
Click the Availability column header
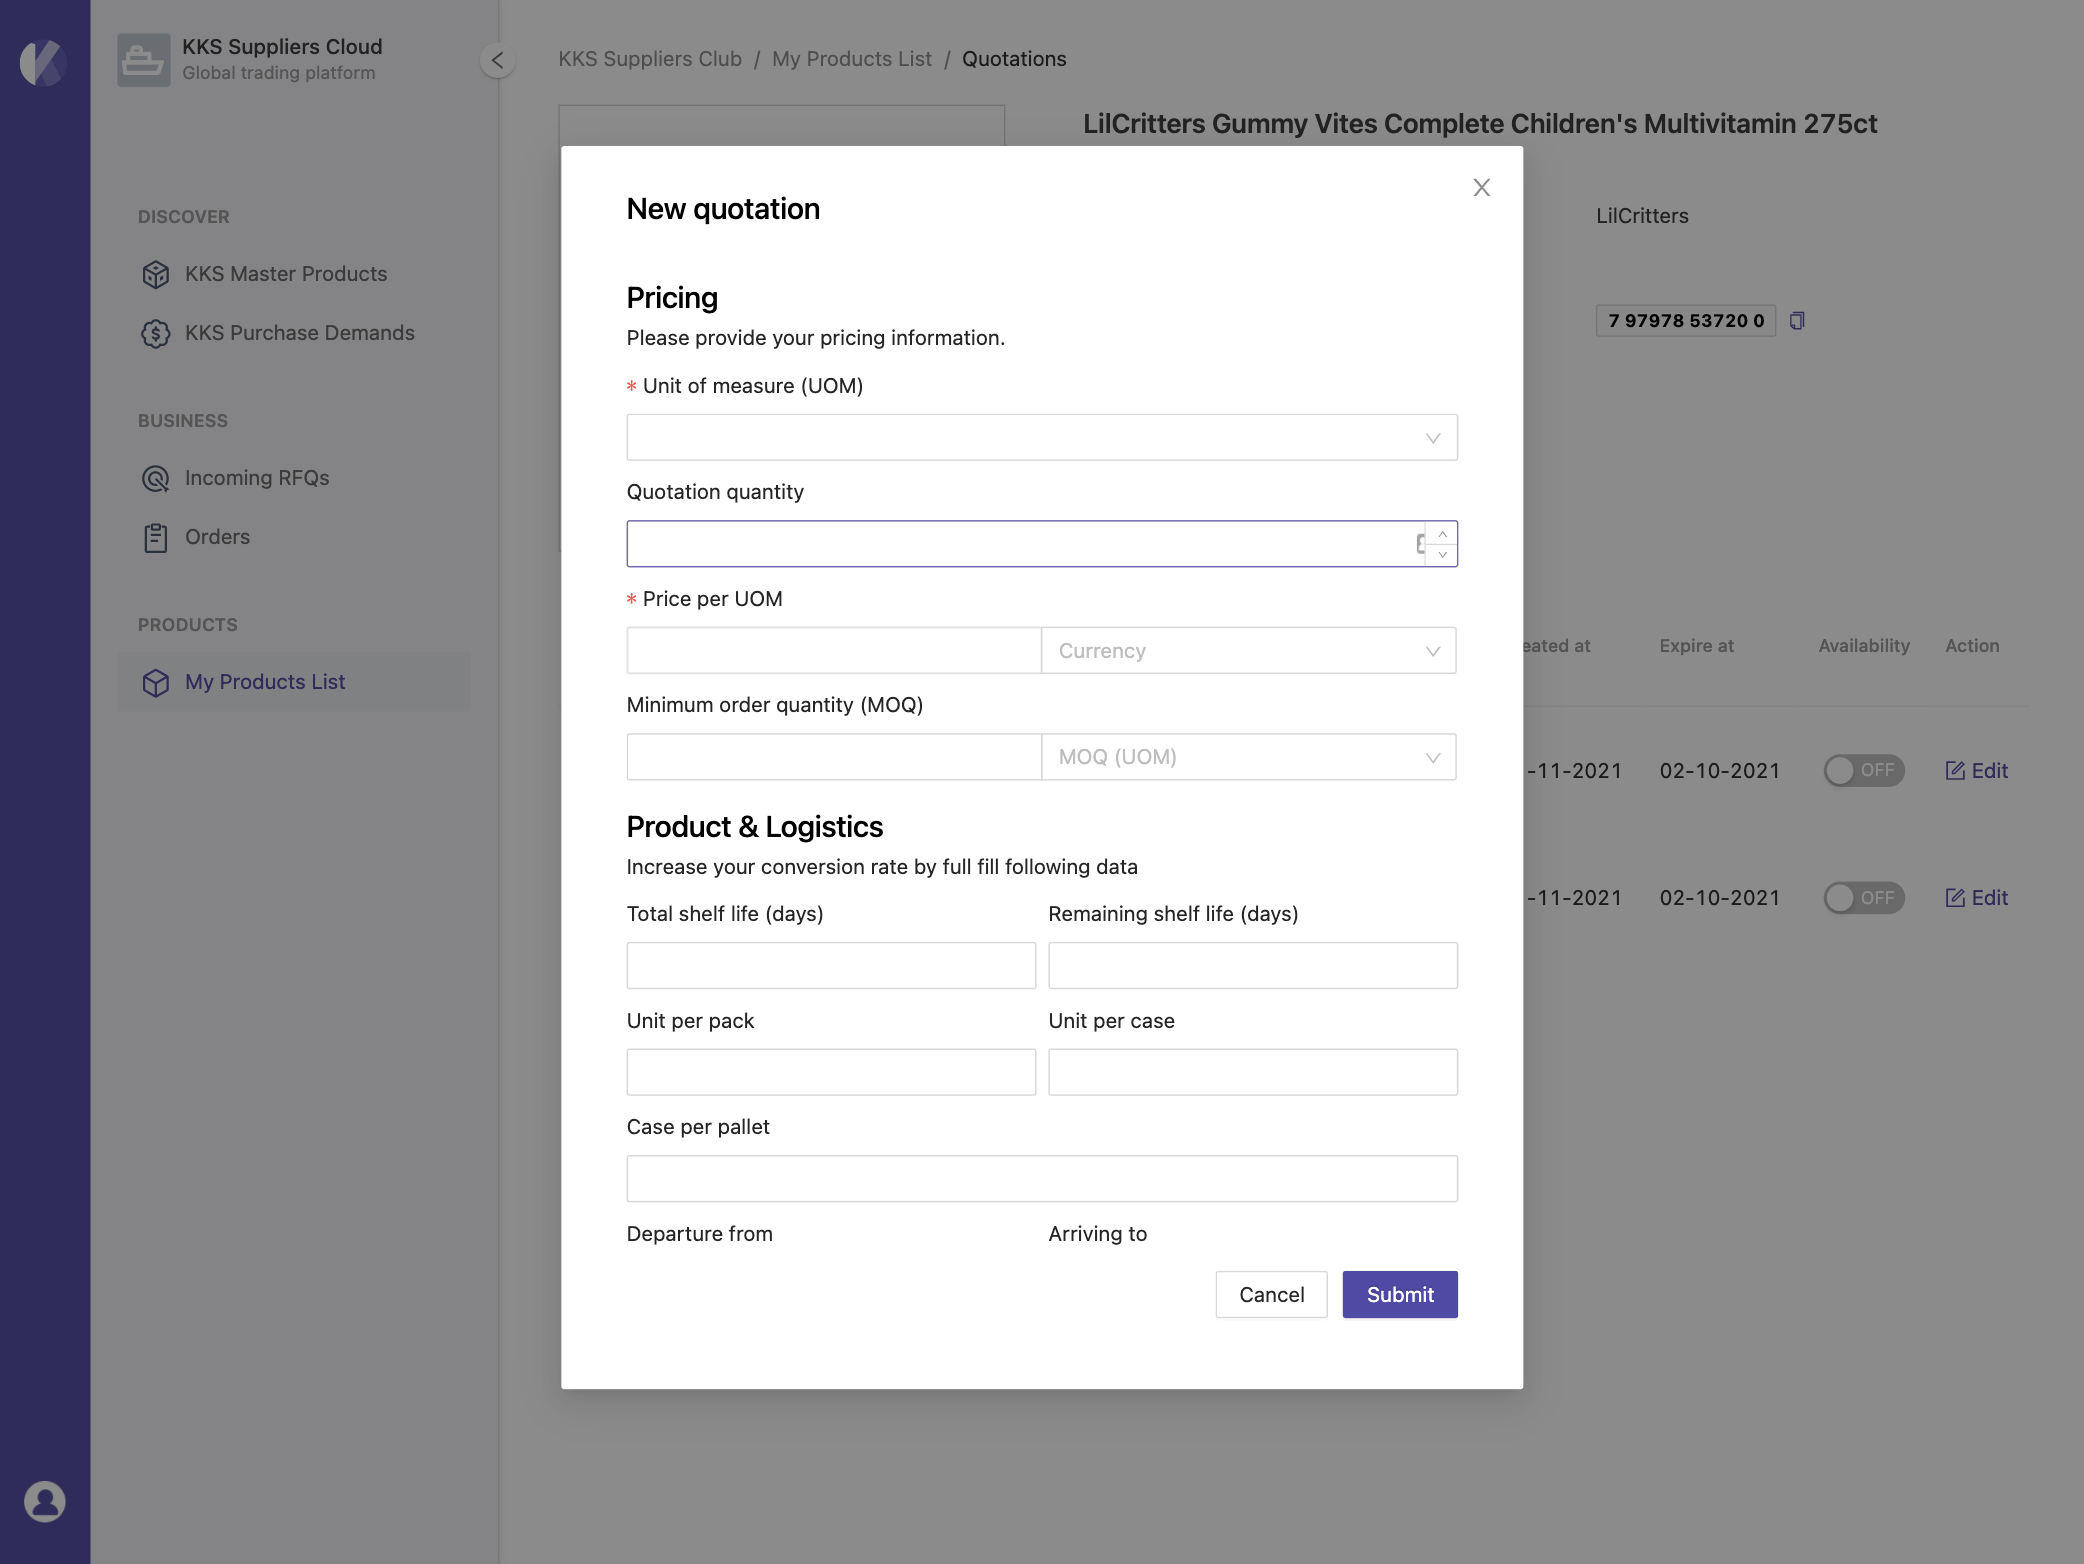coord(1864,646)
